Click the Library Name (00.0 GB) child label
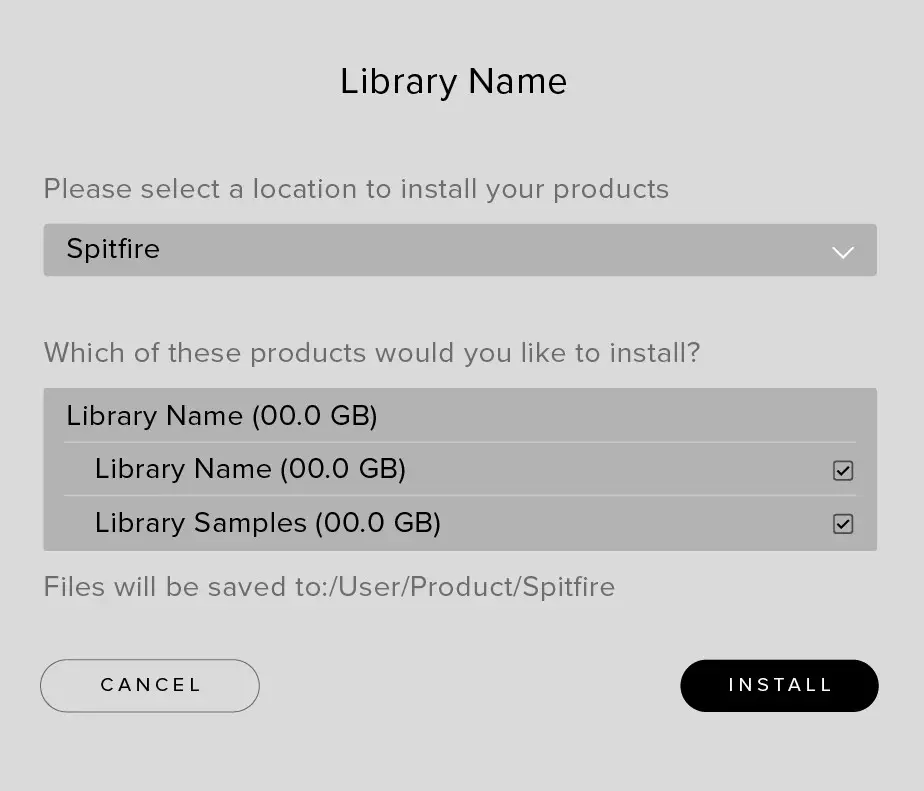This screenshot has height=791, width=924. tap(248, 469)
